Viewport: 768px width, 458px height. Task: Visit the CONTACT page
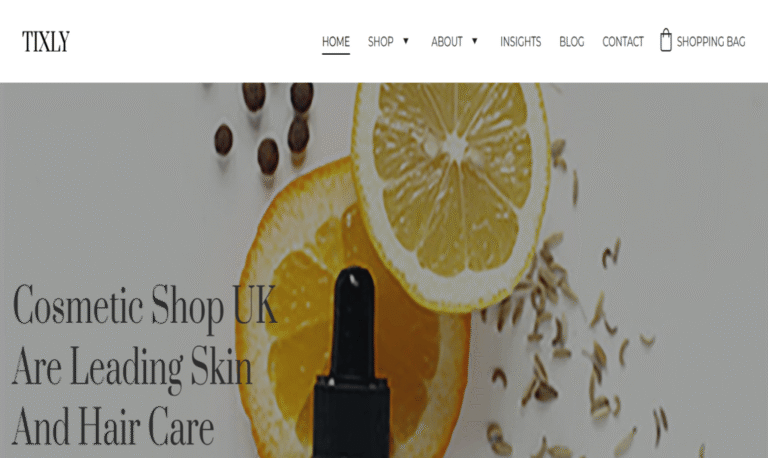pos(623,42)
